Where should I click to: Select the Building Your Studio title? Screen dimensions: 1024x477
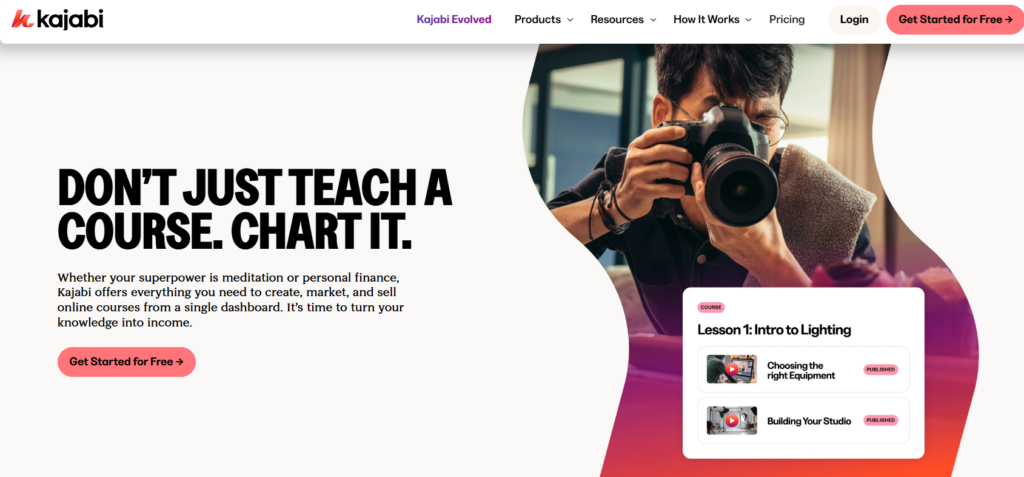(x=808, y=421)
